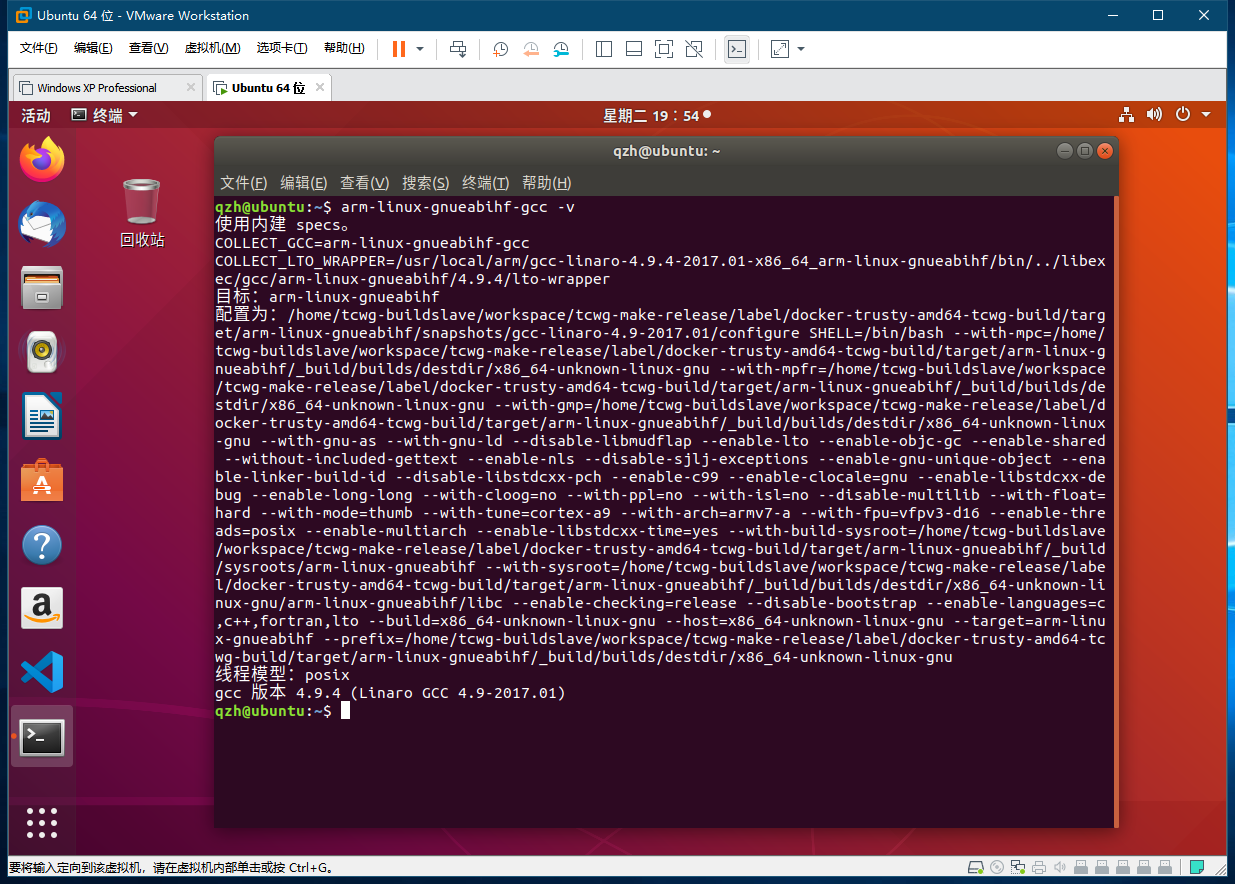Open the power options dropdown beside pause
Viewport: 1235px width, 884px height.
[420, 49]
